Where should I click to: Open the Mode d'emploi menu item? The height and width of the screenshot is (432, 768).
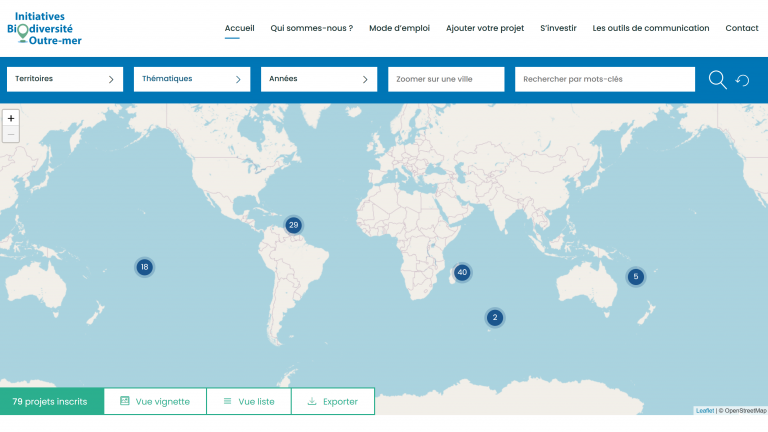click(x=399, y=28)
